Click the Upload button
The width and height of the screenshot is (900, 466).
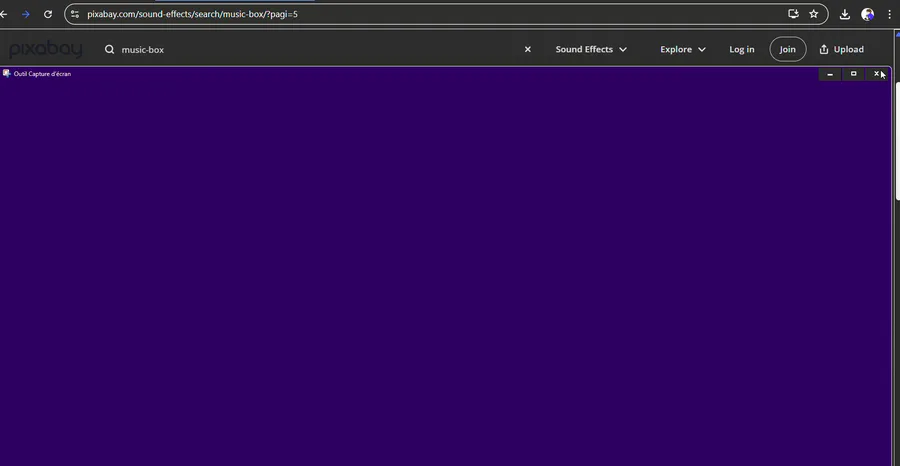point(841,49)
